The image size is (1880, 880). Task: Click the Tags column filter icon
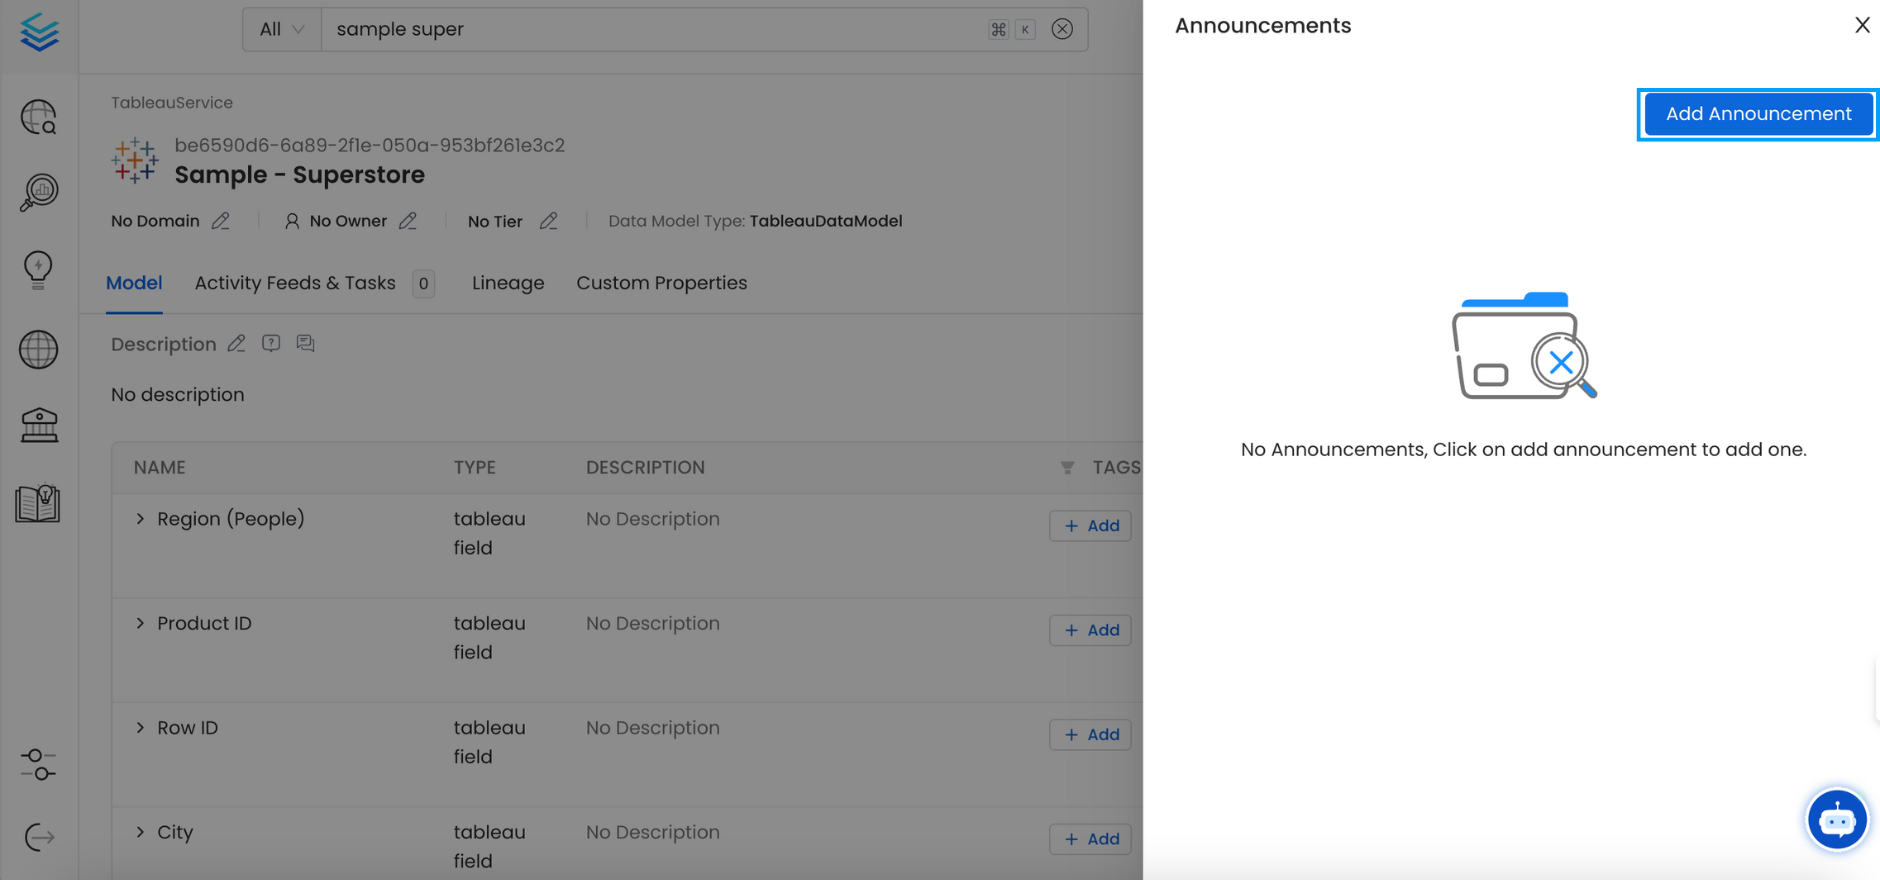coord(1067,467)
